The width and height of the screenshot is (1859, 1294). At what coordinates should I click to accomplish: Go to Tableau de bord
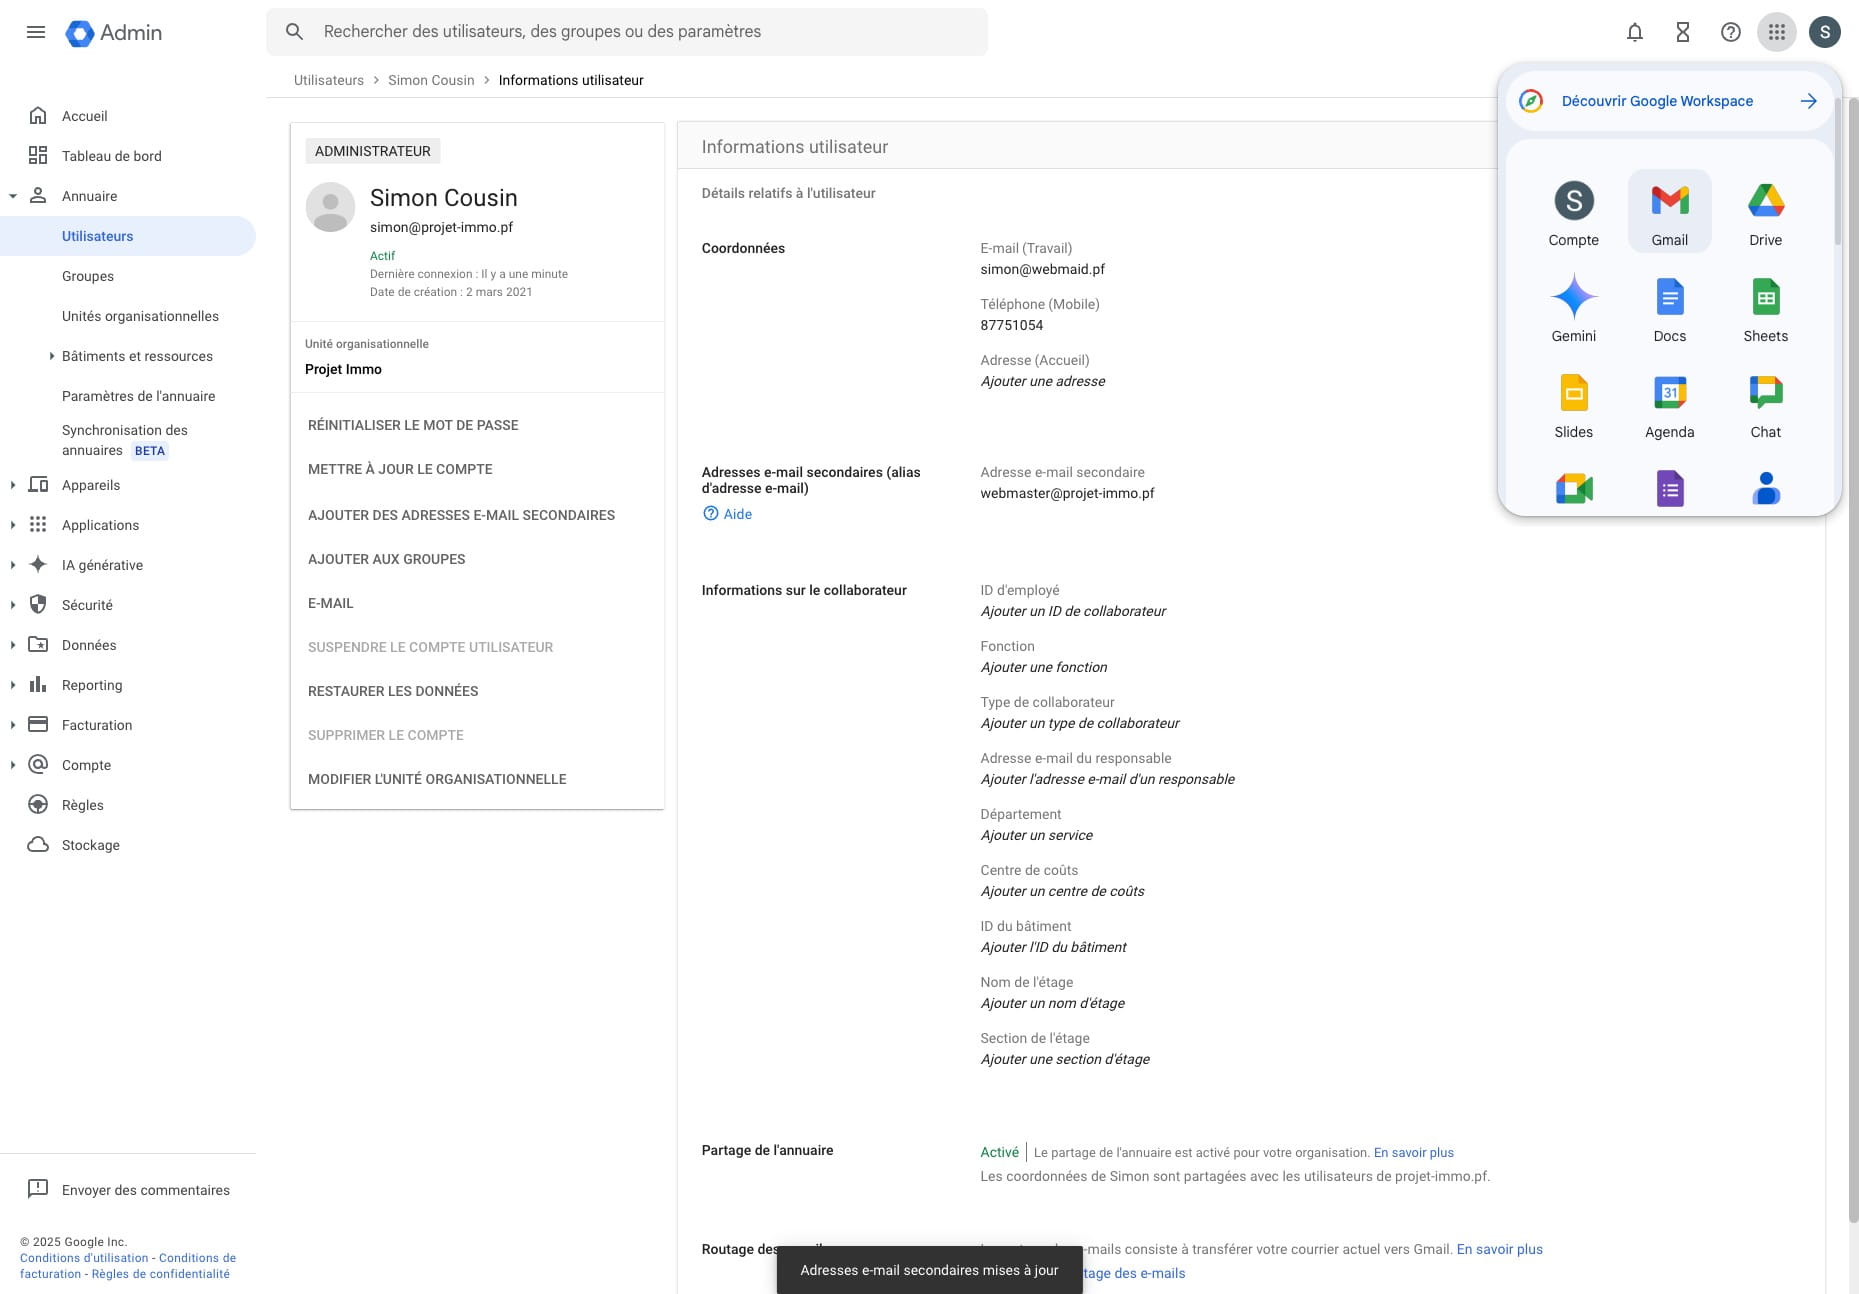click(110, 156)
